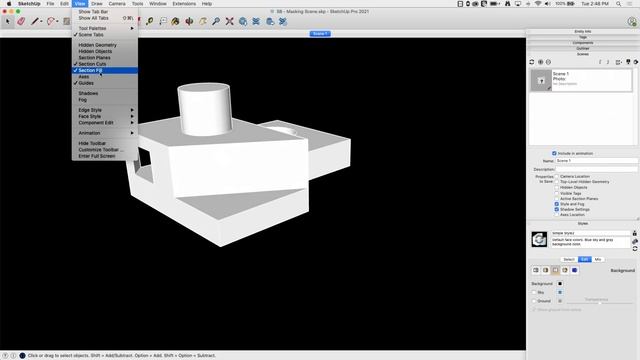Screen dimensions: 640x360
Task: Open the Edge settings icon
Action: (x=536, y=270)
